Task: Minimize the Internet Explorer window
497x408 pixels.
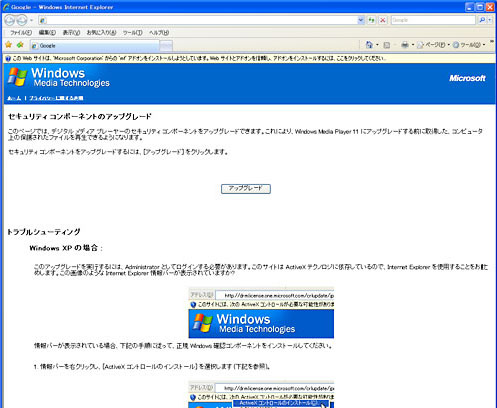Action: click(x=470, y=7)
